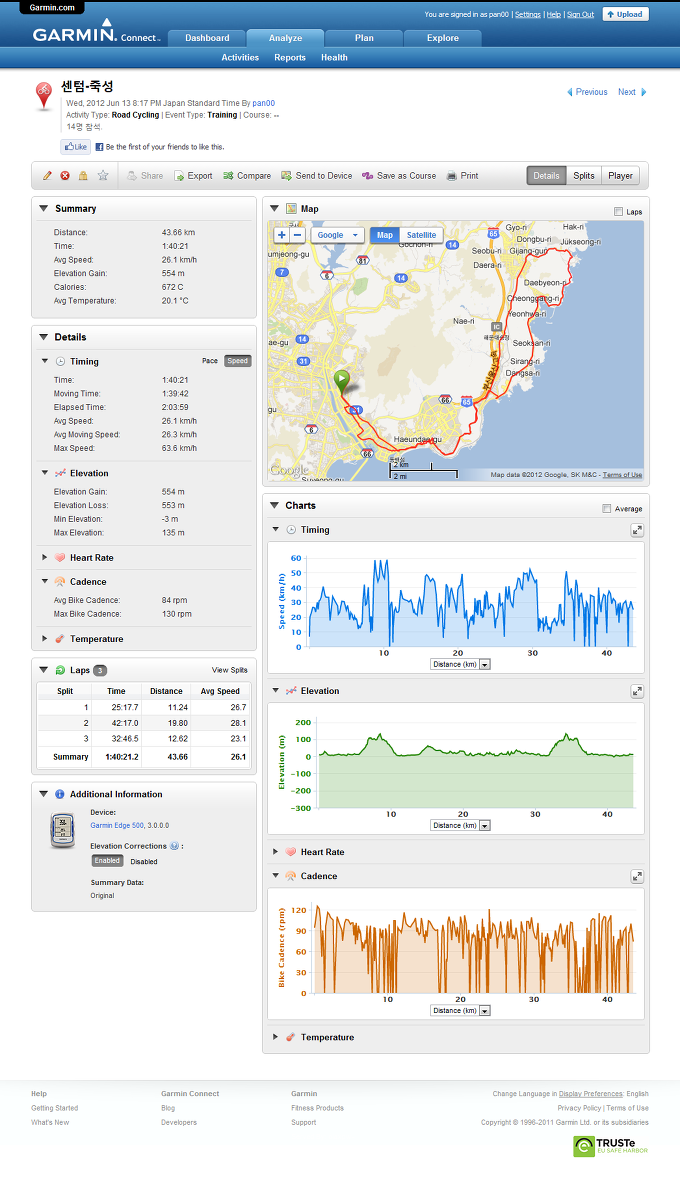Click the Previous arrow icon
The width and height of the screenshot is (680, 1180).
(569, 92)
